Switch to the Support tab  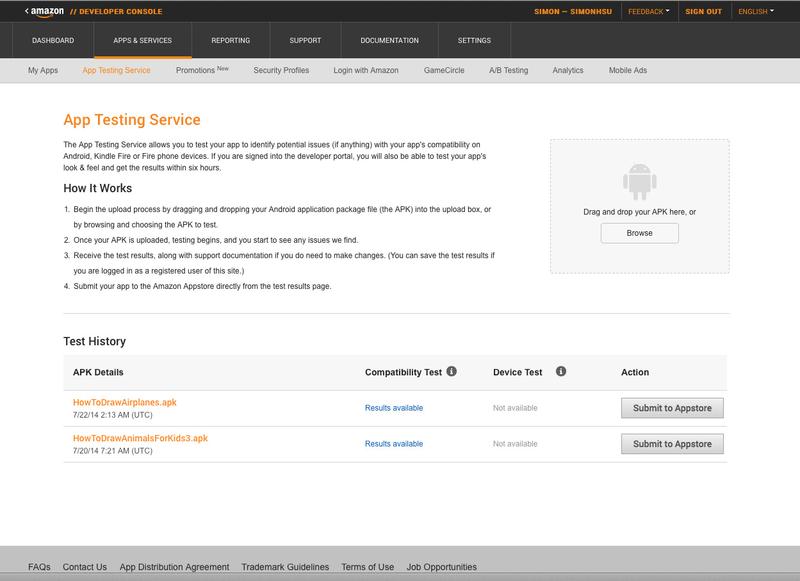coord(305,40)
